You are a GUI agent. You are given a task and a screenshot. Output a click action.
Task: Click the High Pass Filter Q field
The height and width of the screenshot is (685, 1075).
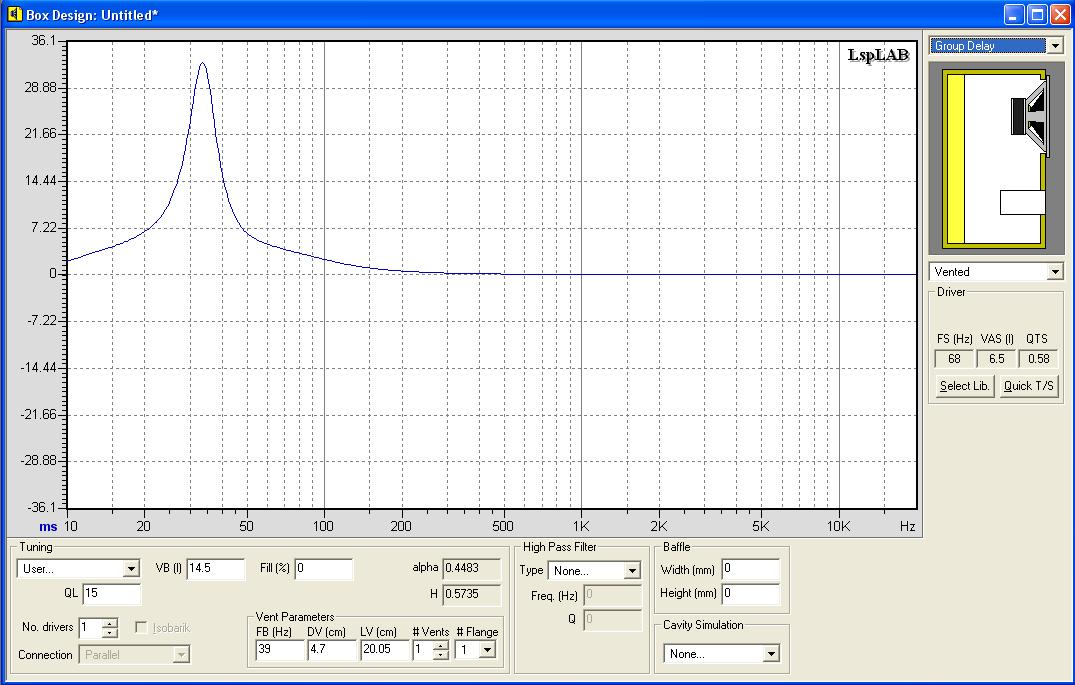tap(612, 620)
